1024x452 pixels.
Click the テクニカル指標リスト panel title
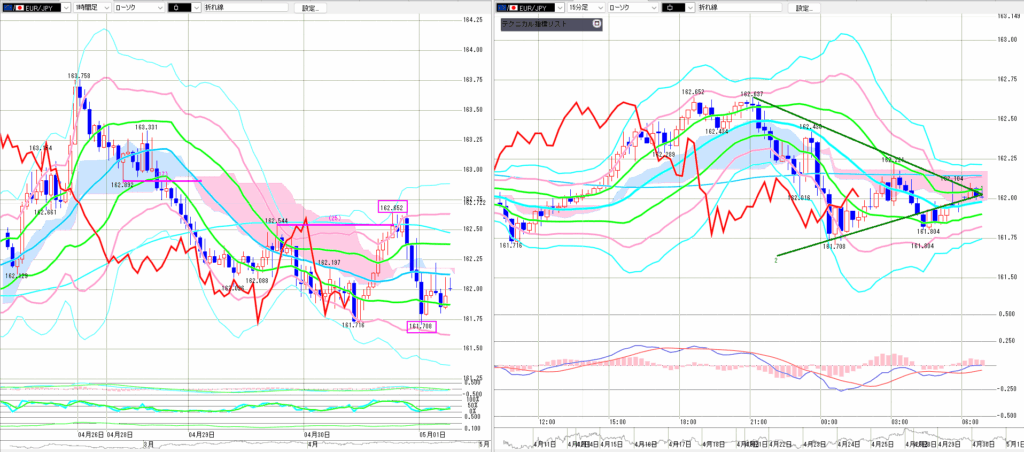[x=535, y=24]
